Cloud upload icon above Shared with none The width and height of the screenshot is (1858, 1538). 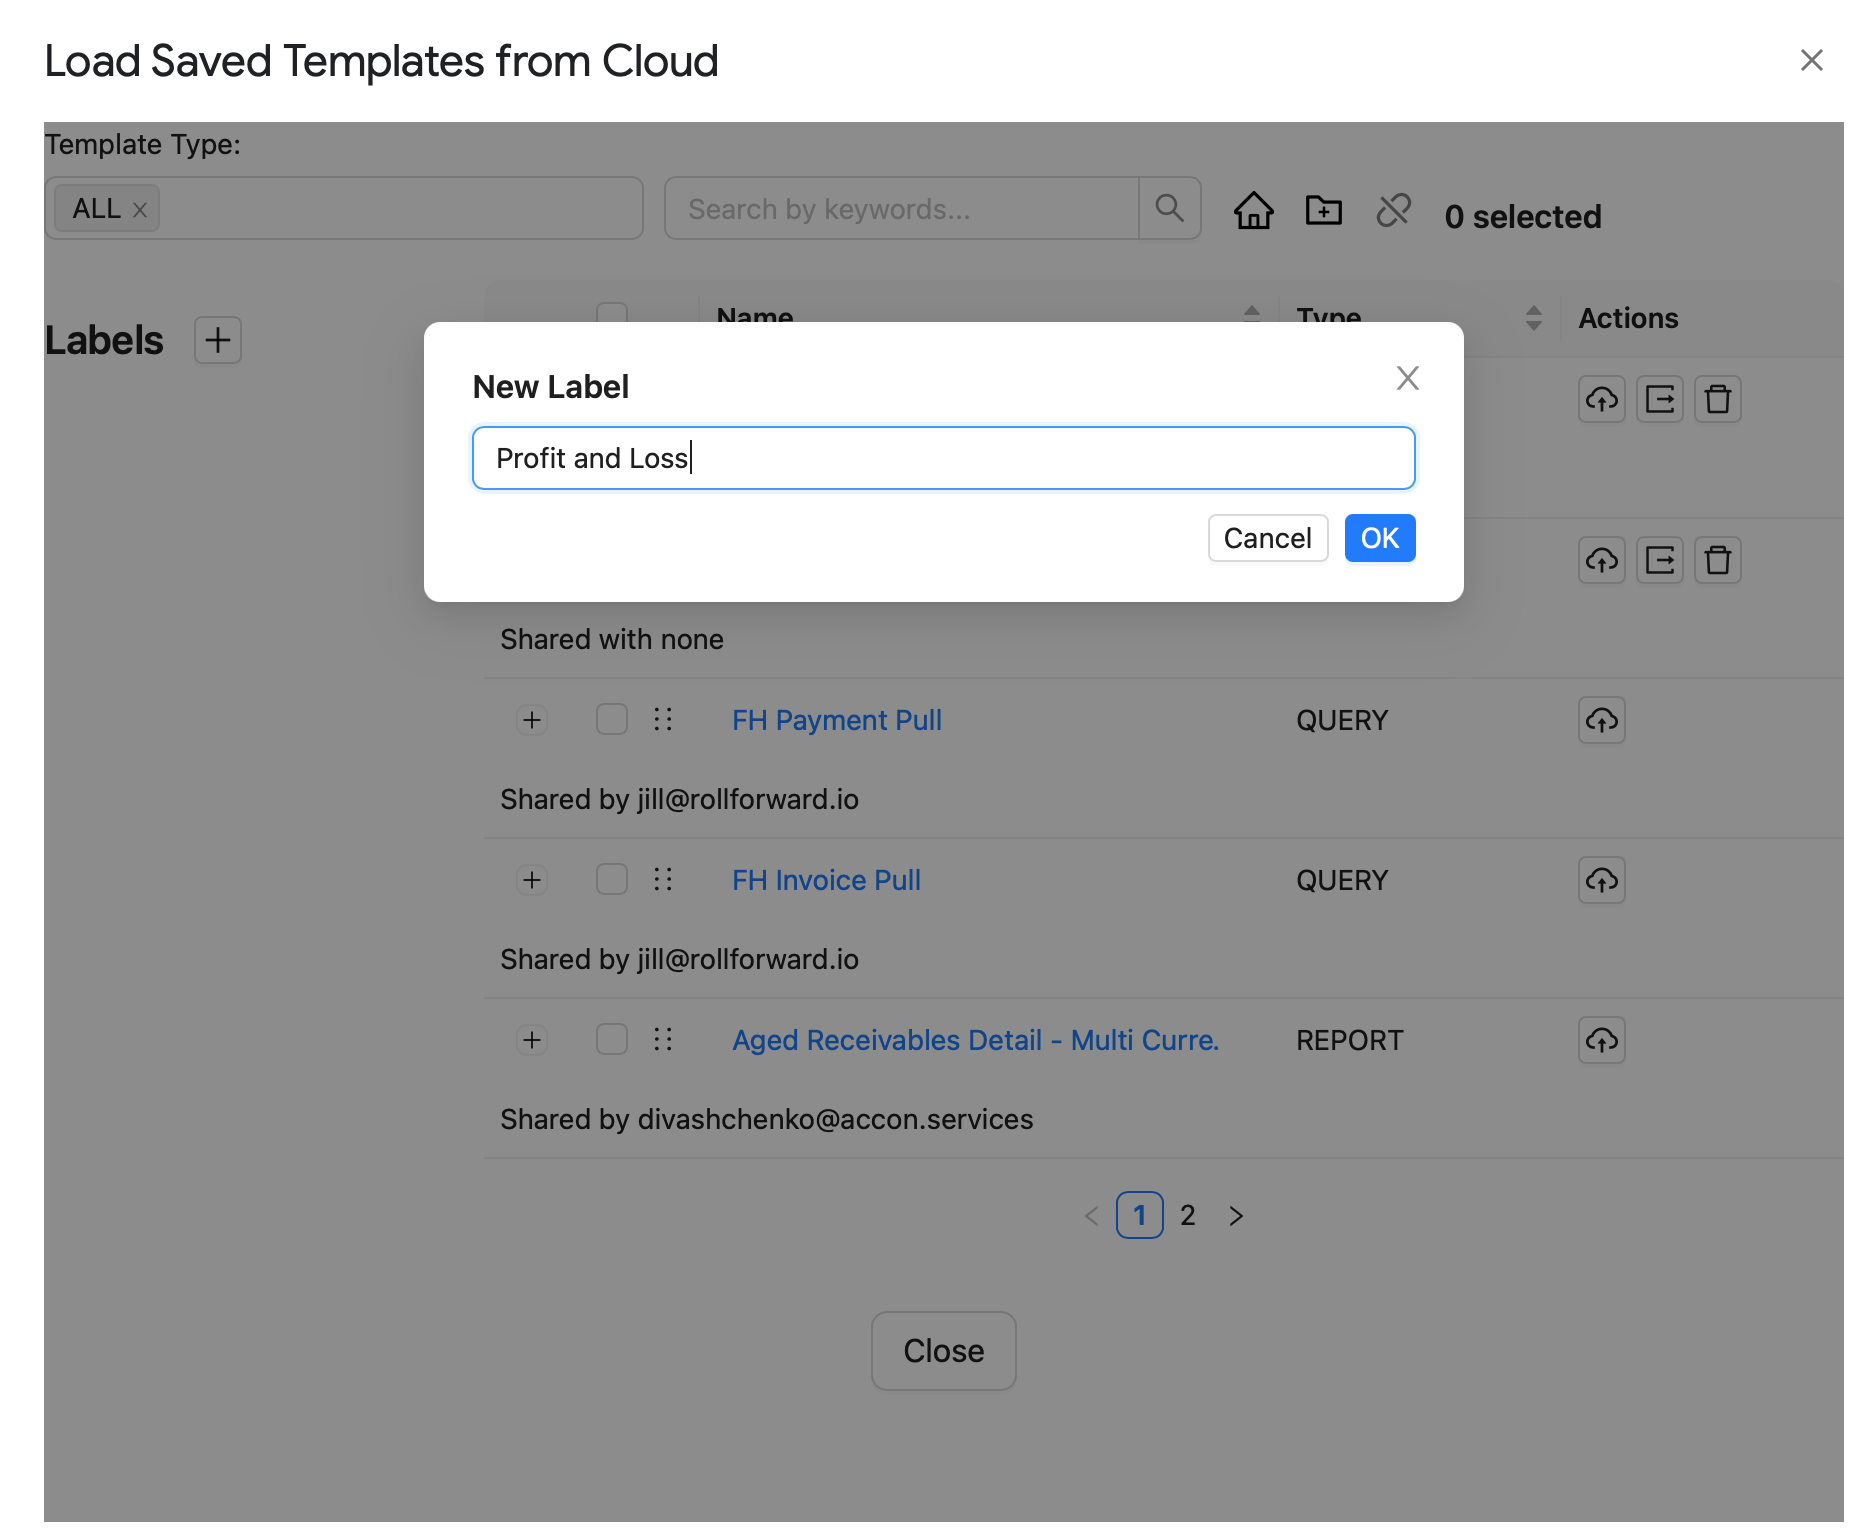point(1602,560)
